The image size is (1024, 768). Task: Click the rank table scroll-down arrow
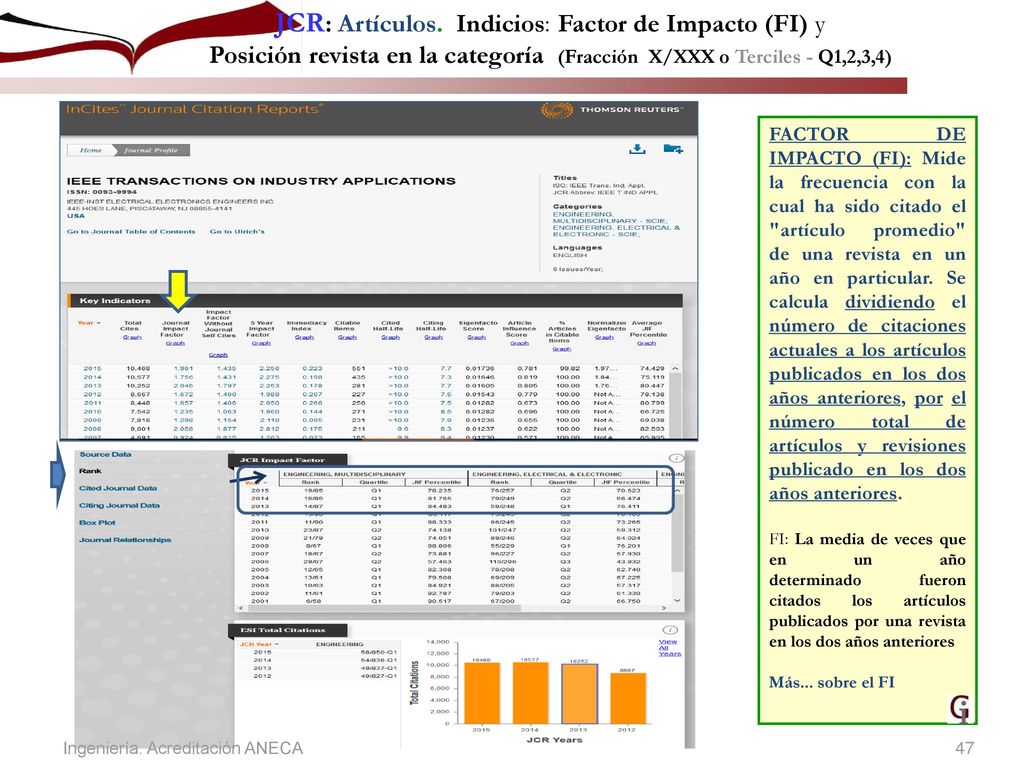point(677,600)
